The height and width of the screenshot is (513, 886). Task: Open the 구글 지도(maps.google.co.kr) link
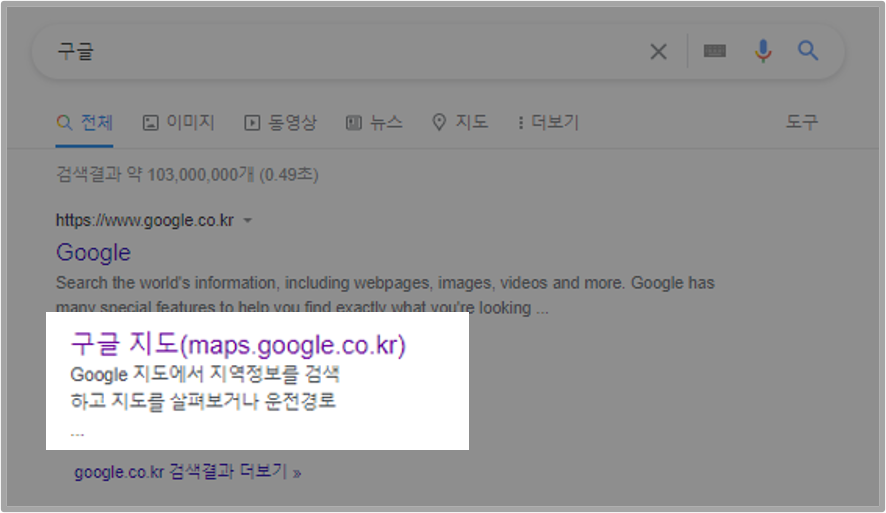pos(238,344)
